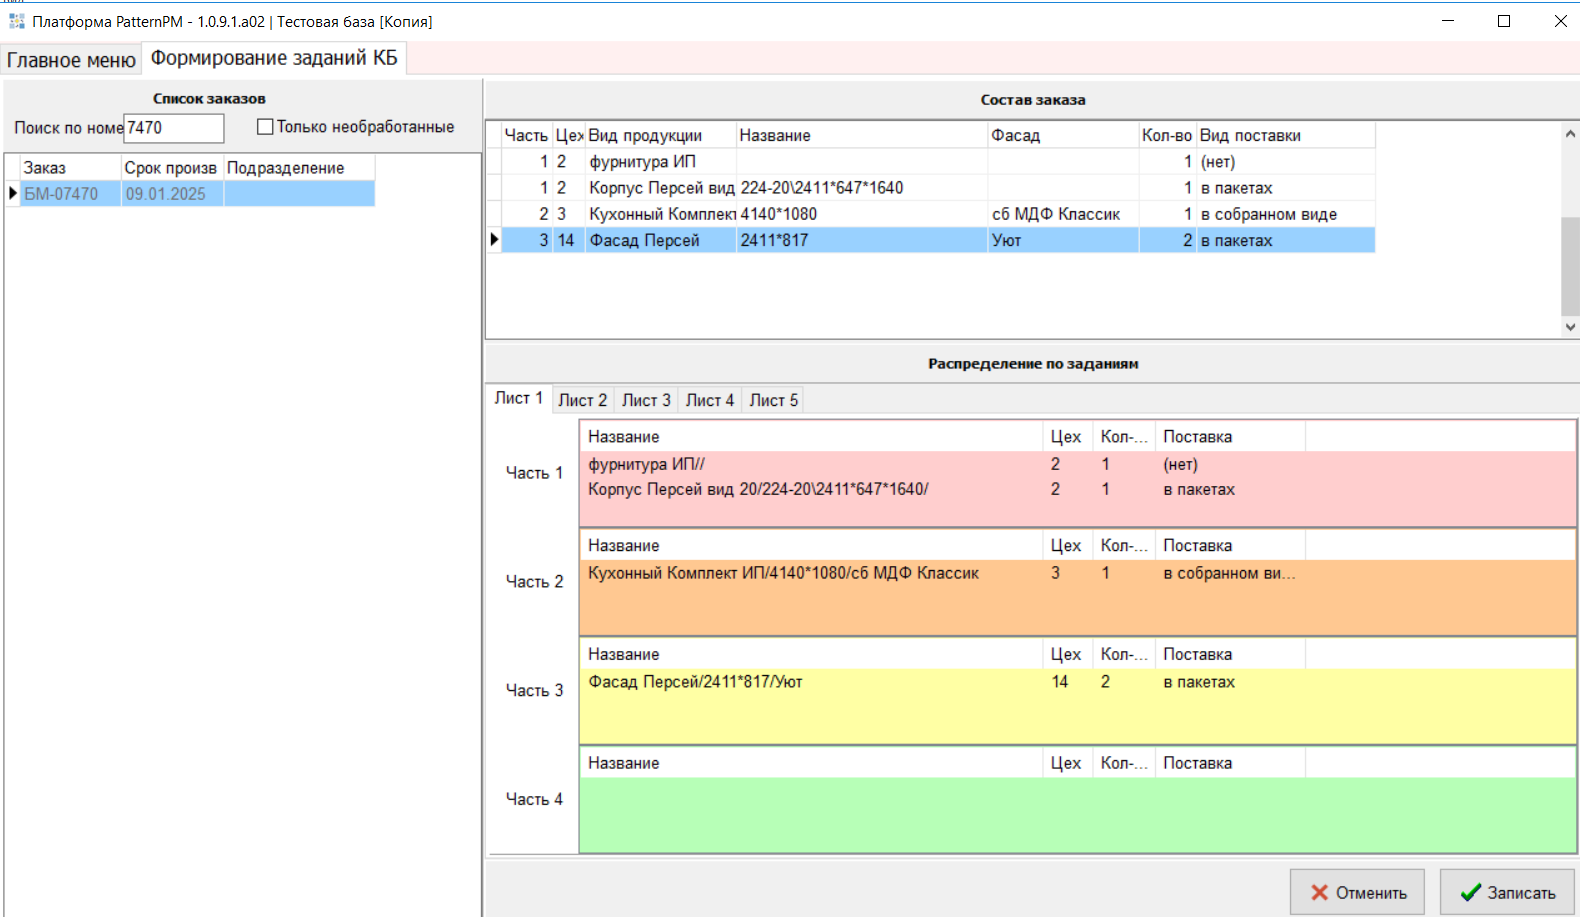Image resolution: width=1580 pixels, height=917 pixels.
Task: Switch to the Лист 5 tab
Action: (773, 400)
